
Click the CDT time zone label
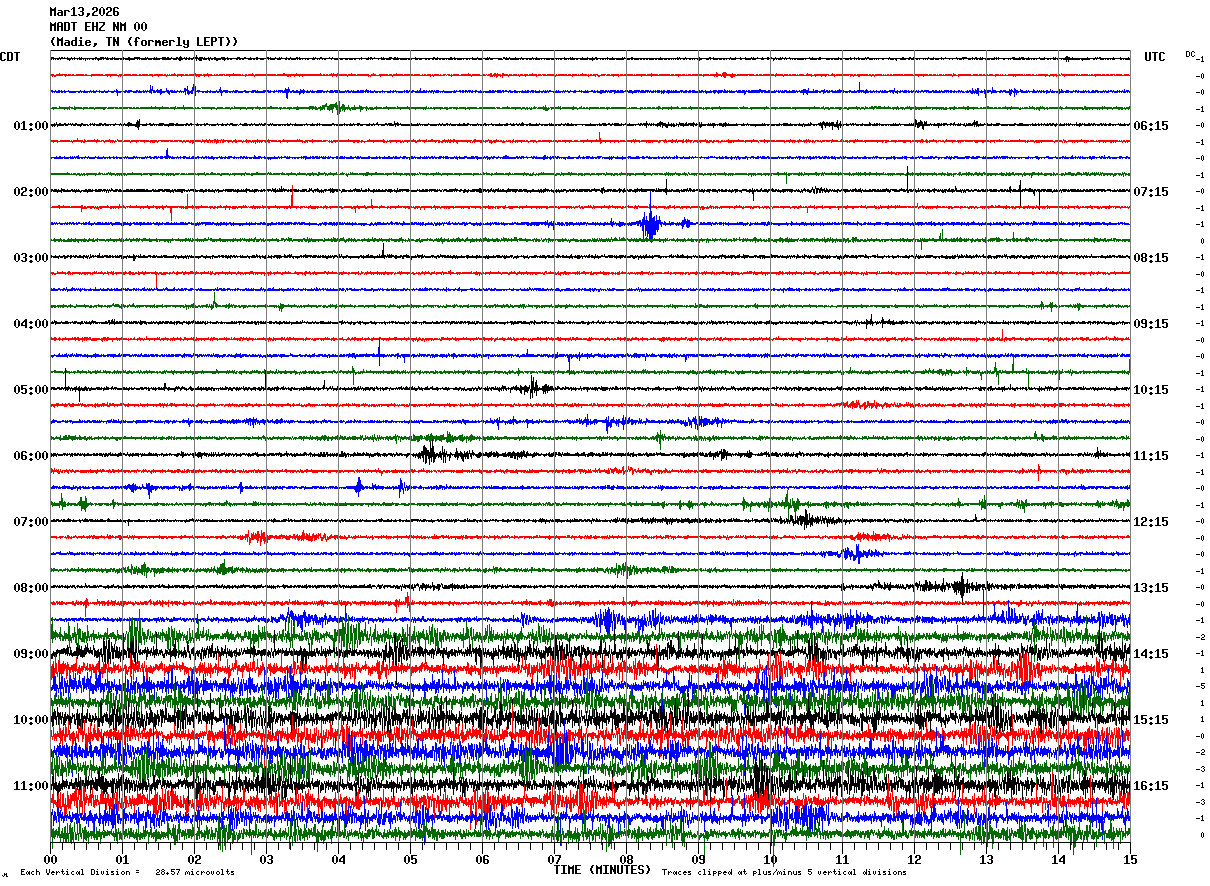[10, 57]
